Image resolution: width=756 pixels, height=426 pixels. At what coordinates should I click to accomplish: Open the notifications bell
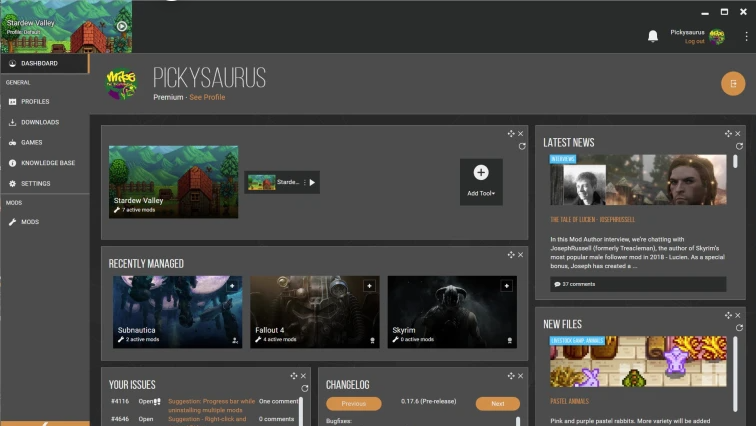(x=653, y=36)
